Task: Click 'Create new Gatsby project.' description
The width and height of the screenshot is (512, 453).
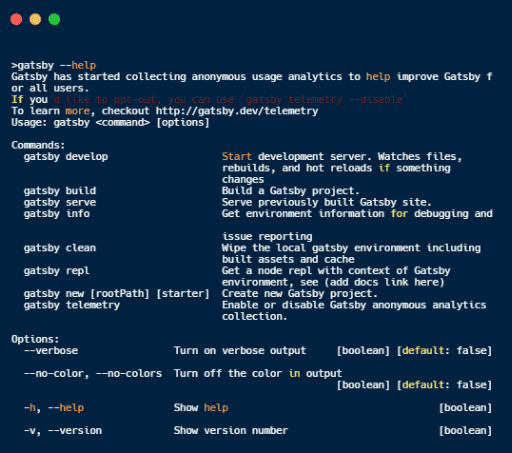Action: coord(300,294)
